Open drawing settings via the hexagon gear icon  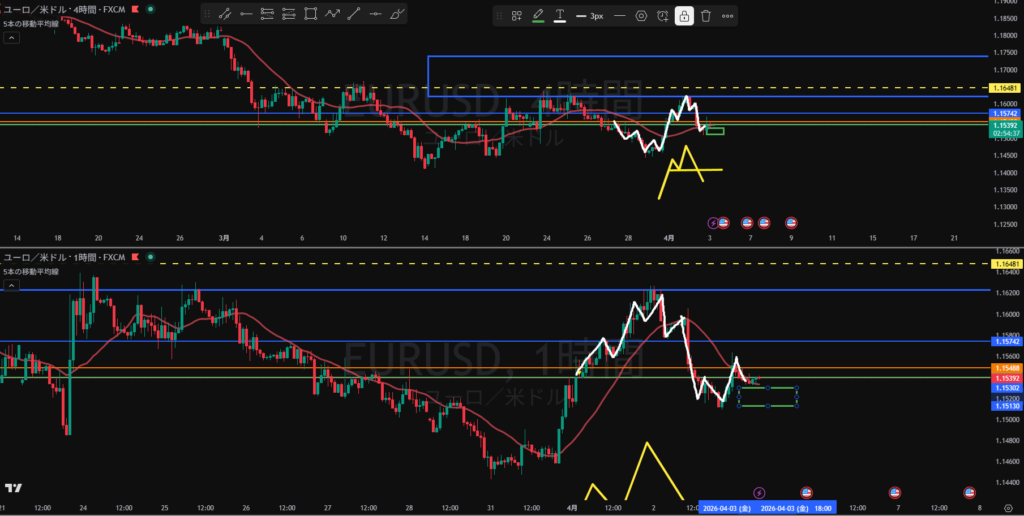[x=641, y=16]
